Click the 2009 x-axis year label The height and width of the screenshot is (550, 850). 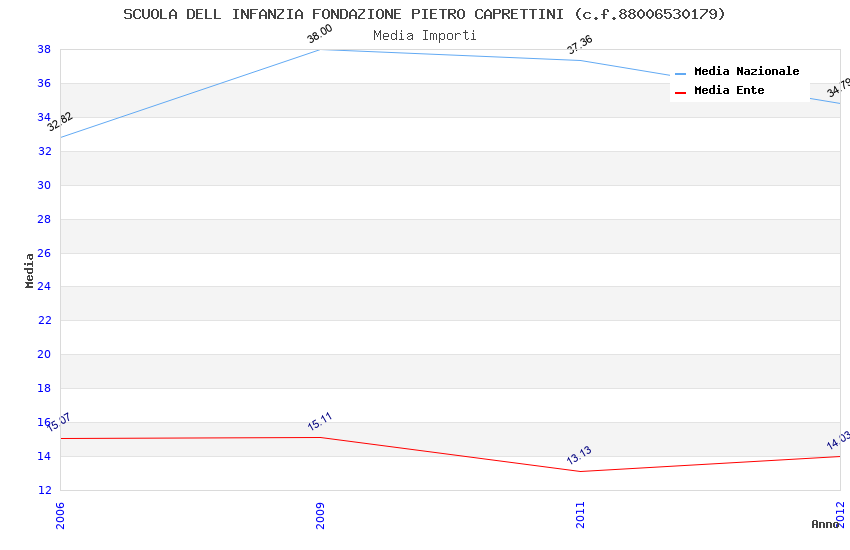coord(320,515)
